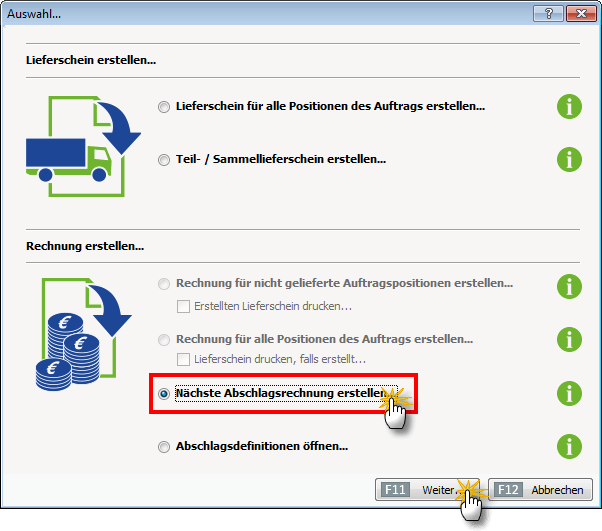Click the F12 Abbrechen button
Viewport: 602px width, 531px height.
[x=540, y=490]
